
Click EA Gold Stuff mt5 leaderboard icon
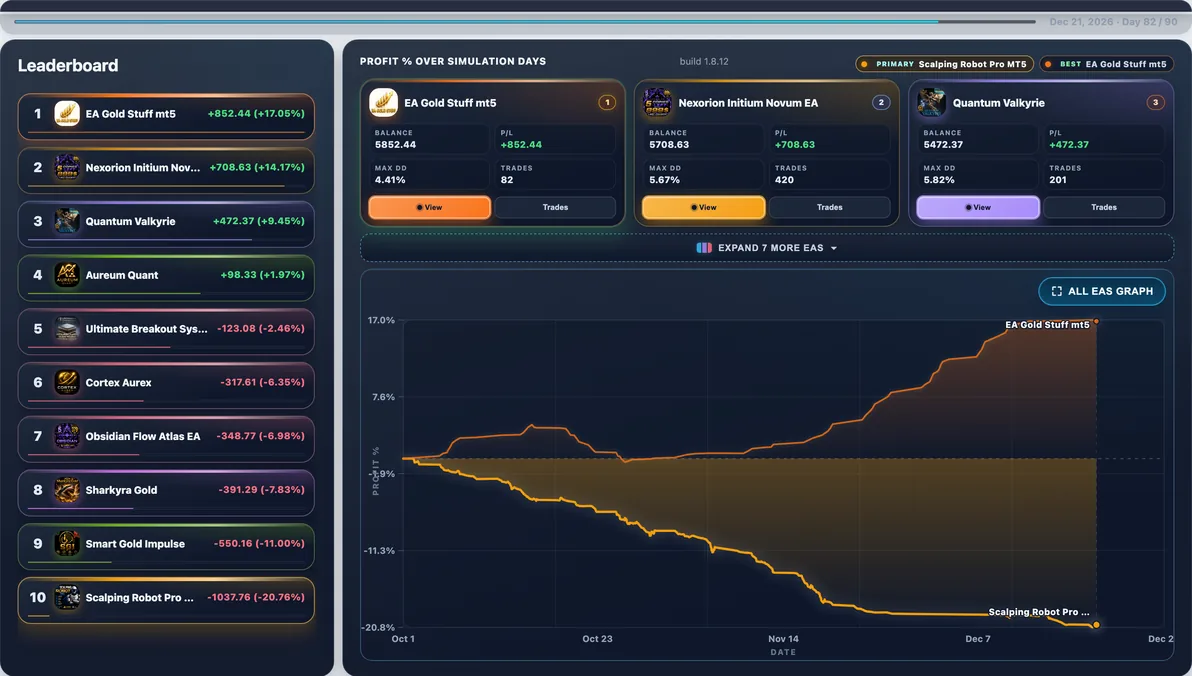point(67,114)
